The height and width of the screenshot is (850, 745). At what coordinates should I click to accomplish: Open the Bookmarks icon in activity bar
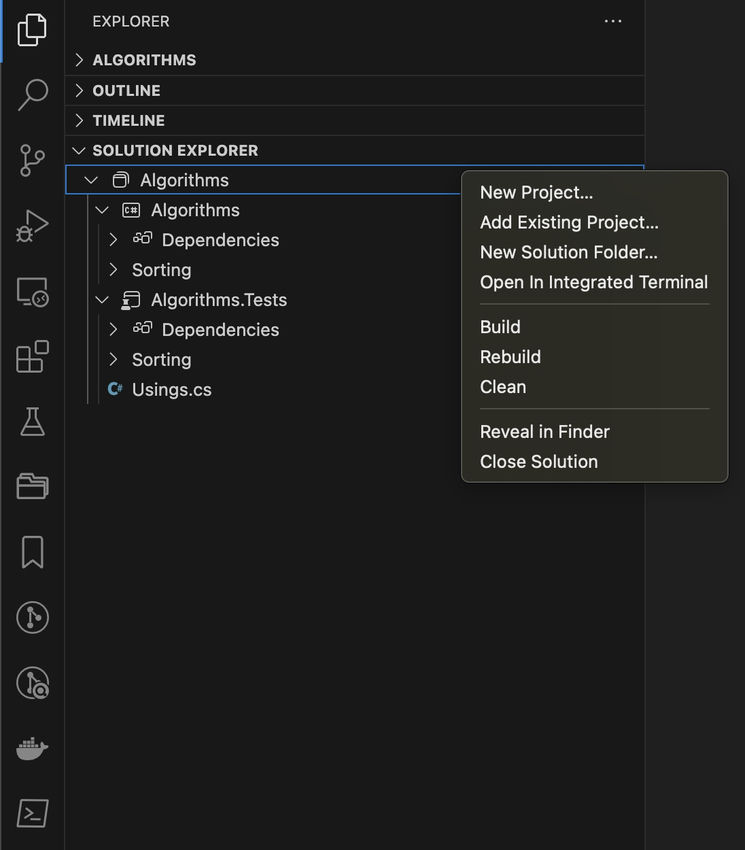[x=32, y=552]
